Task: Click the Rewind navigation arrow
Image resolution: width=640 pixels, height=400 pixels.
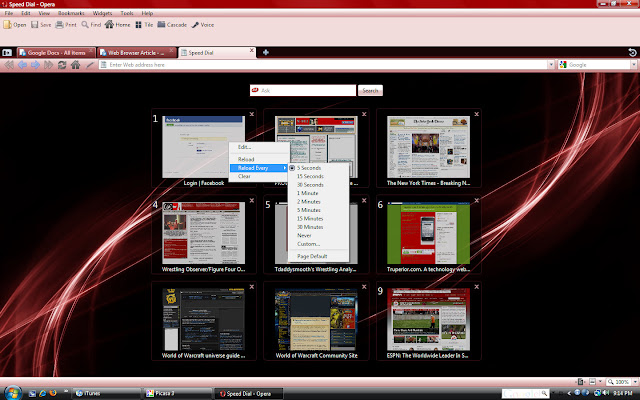Action: click(x=9, y=65)
